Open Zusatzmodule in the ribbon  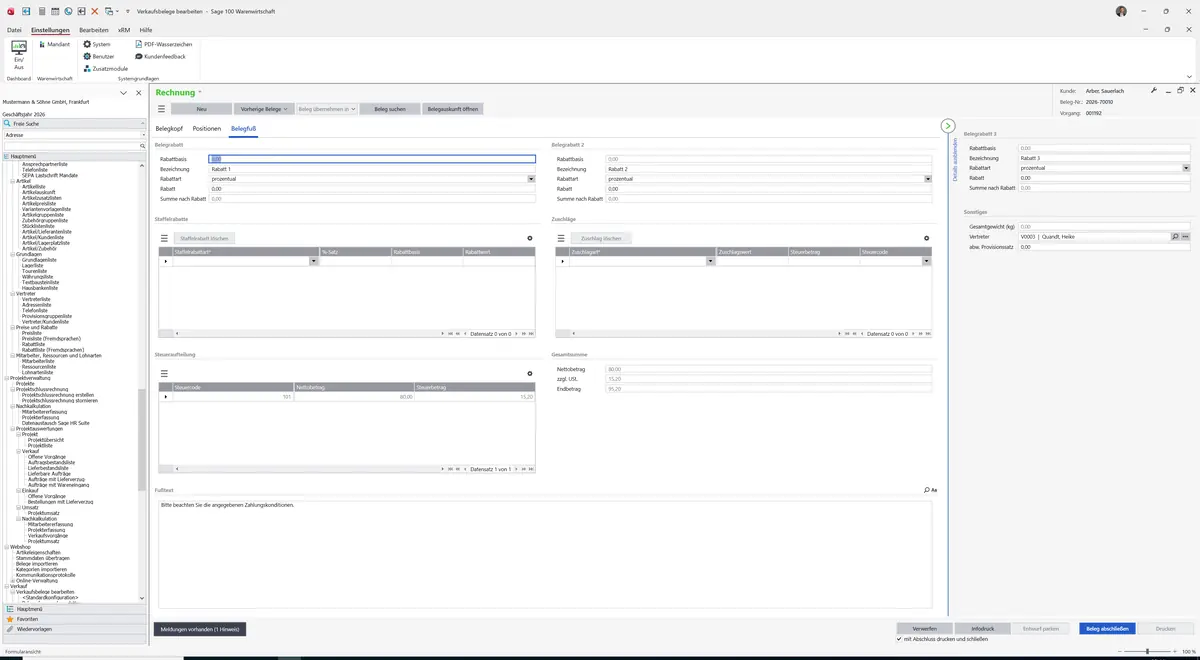click(x=105, y=69)
